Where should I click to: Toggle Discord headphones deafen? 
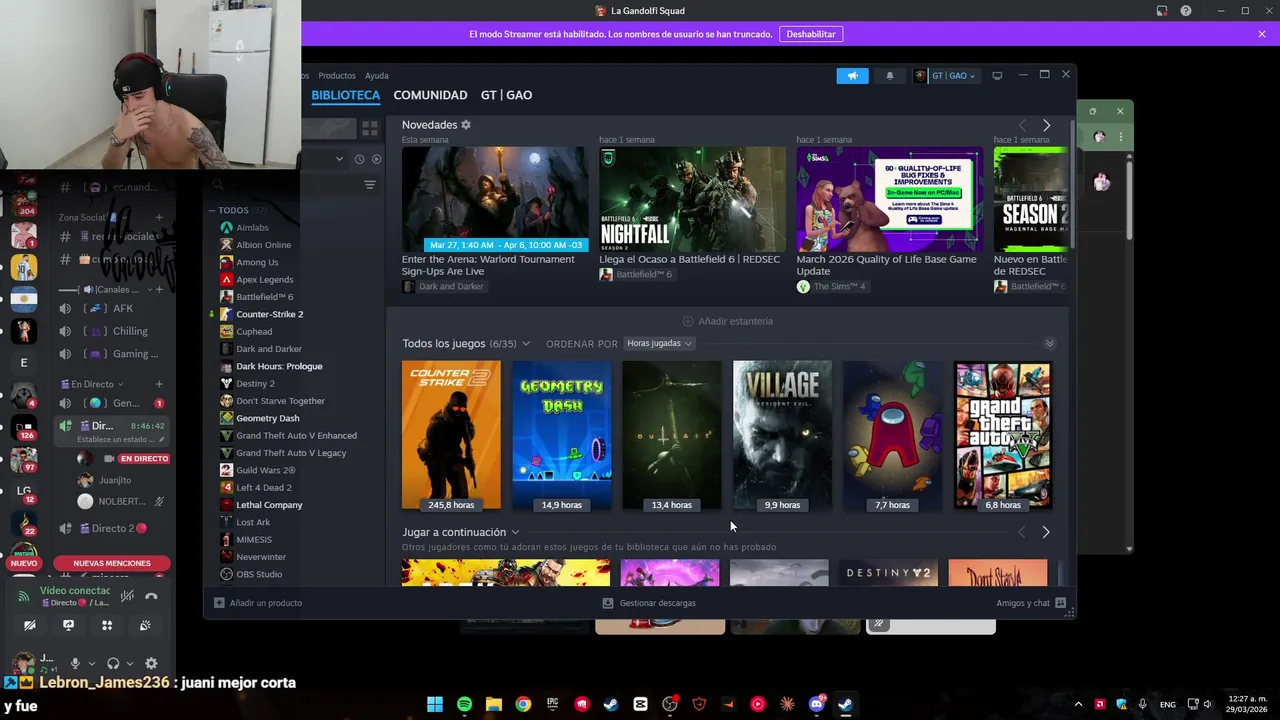tap(113, 663)
